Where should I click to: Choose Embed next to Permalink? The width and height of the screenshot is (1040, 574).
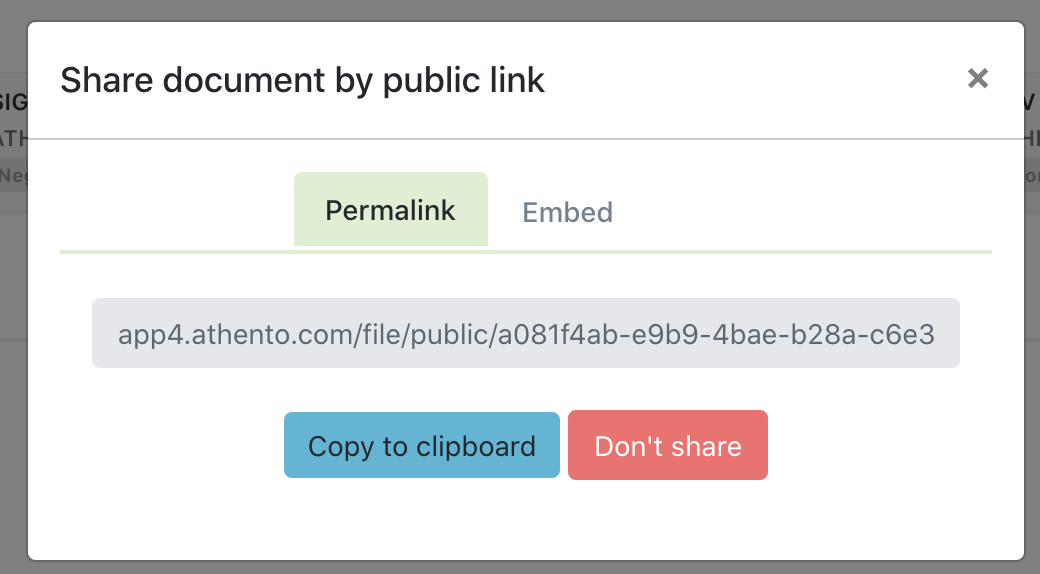[567, 212]
